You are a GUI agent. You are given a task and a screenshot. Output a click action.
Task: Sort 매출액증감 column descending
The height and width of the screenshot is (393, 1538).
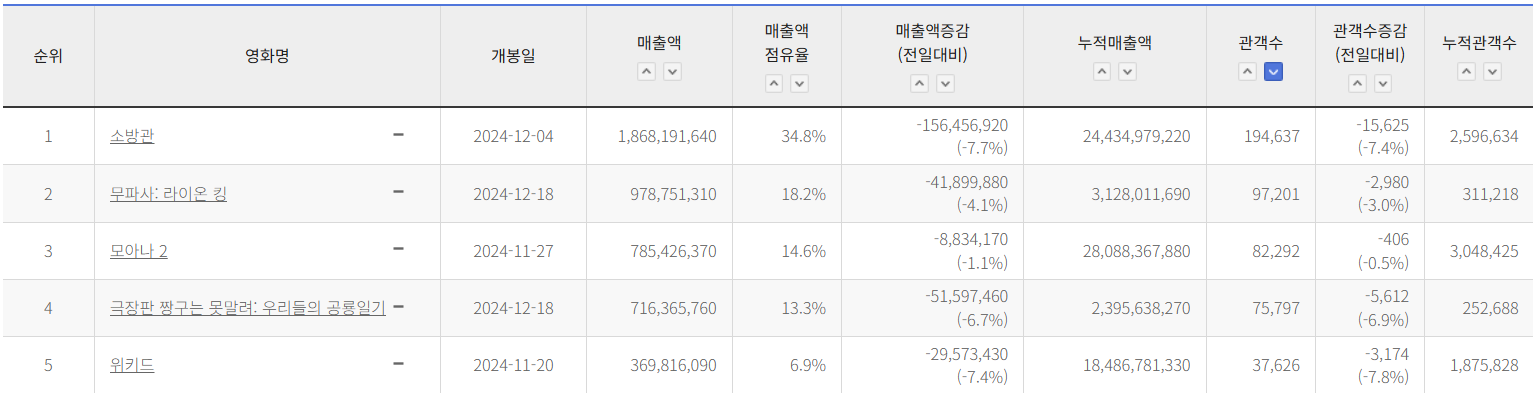(x=945, y=84)
